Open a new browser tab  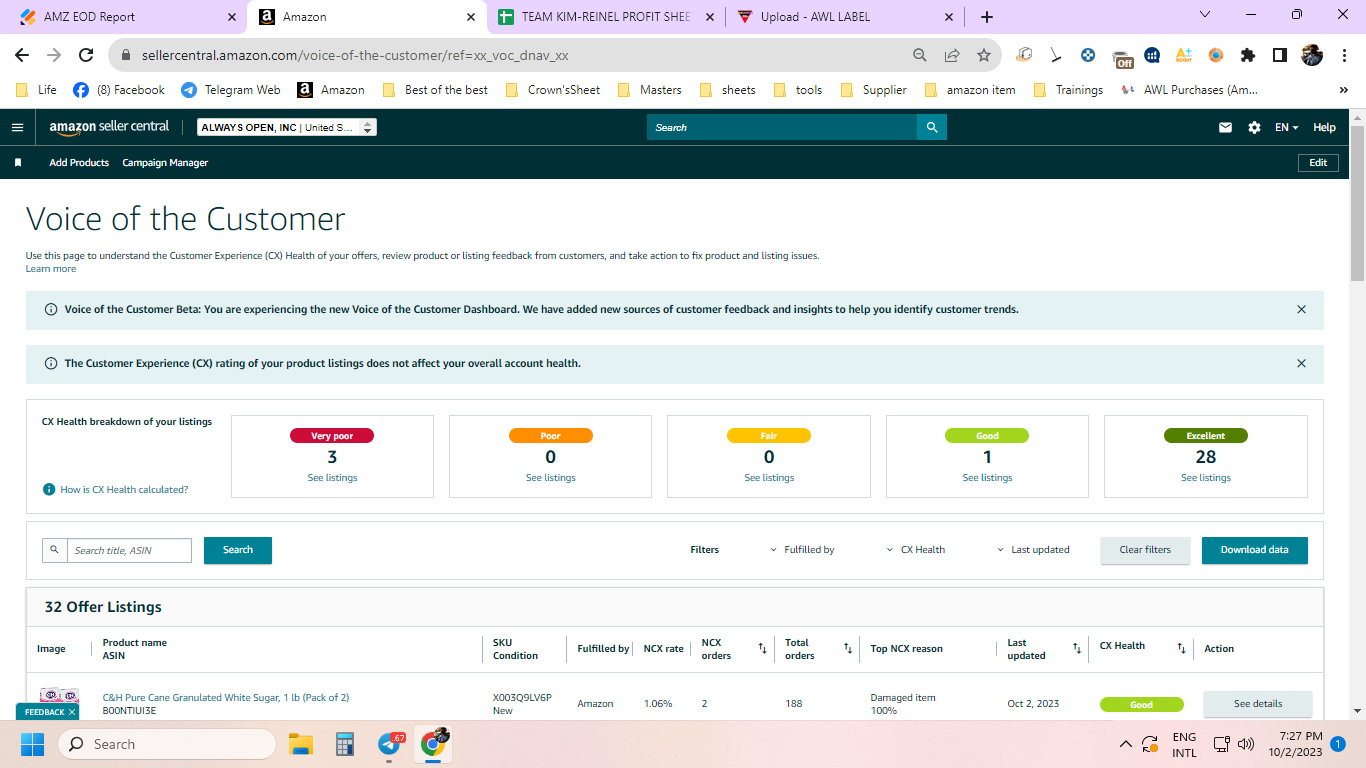pyautogui.click(x=987, y=17)
